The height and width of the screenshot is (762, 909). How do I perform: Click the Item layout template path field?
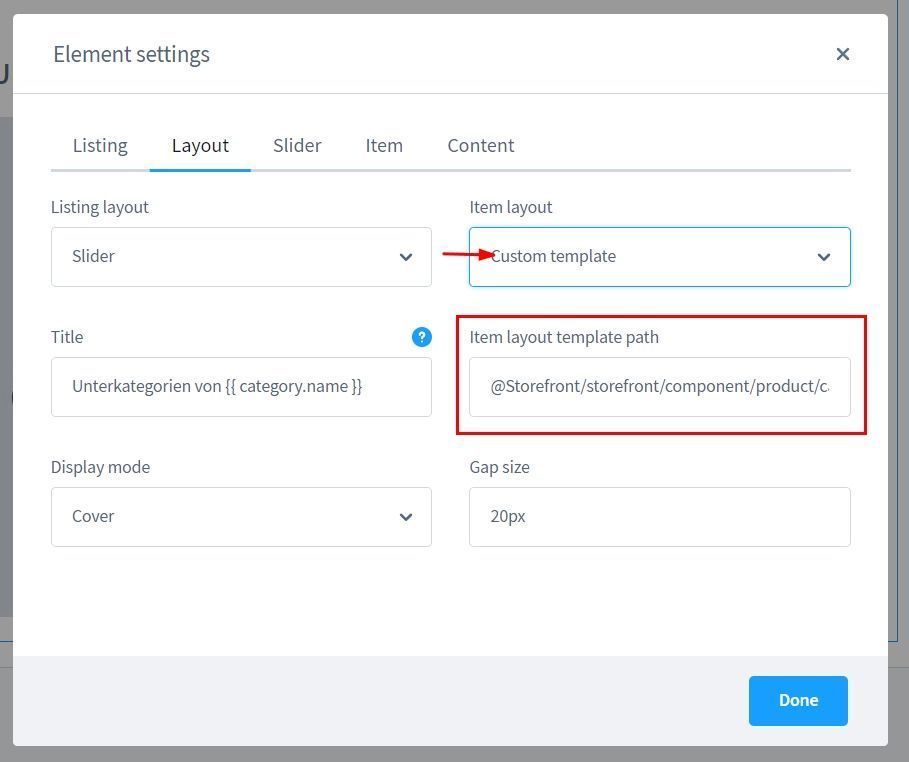659,387
